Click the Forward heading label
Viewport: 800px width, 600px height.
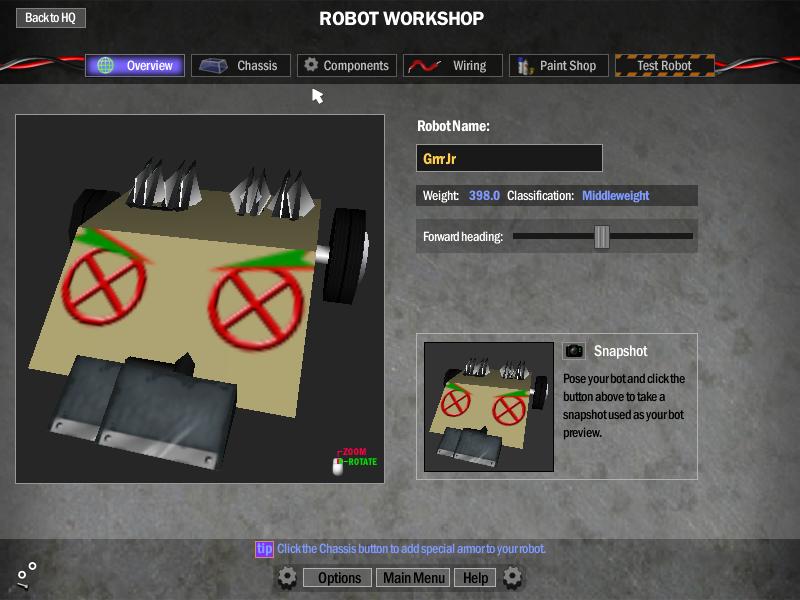pyautogui.click(x=463, y=237)
